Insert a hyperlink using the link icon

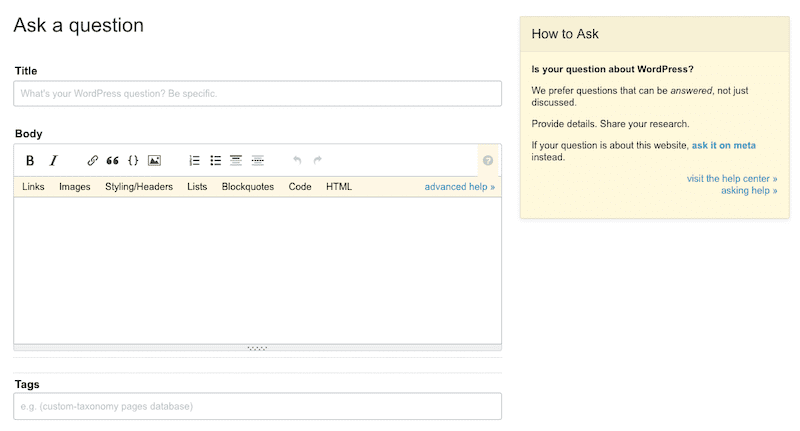point(93,160)
